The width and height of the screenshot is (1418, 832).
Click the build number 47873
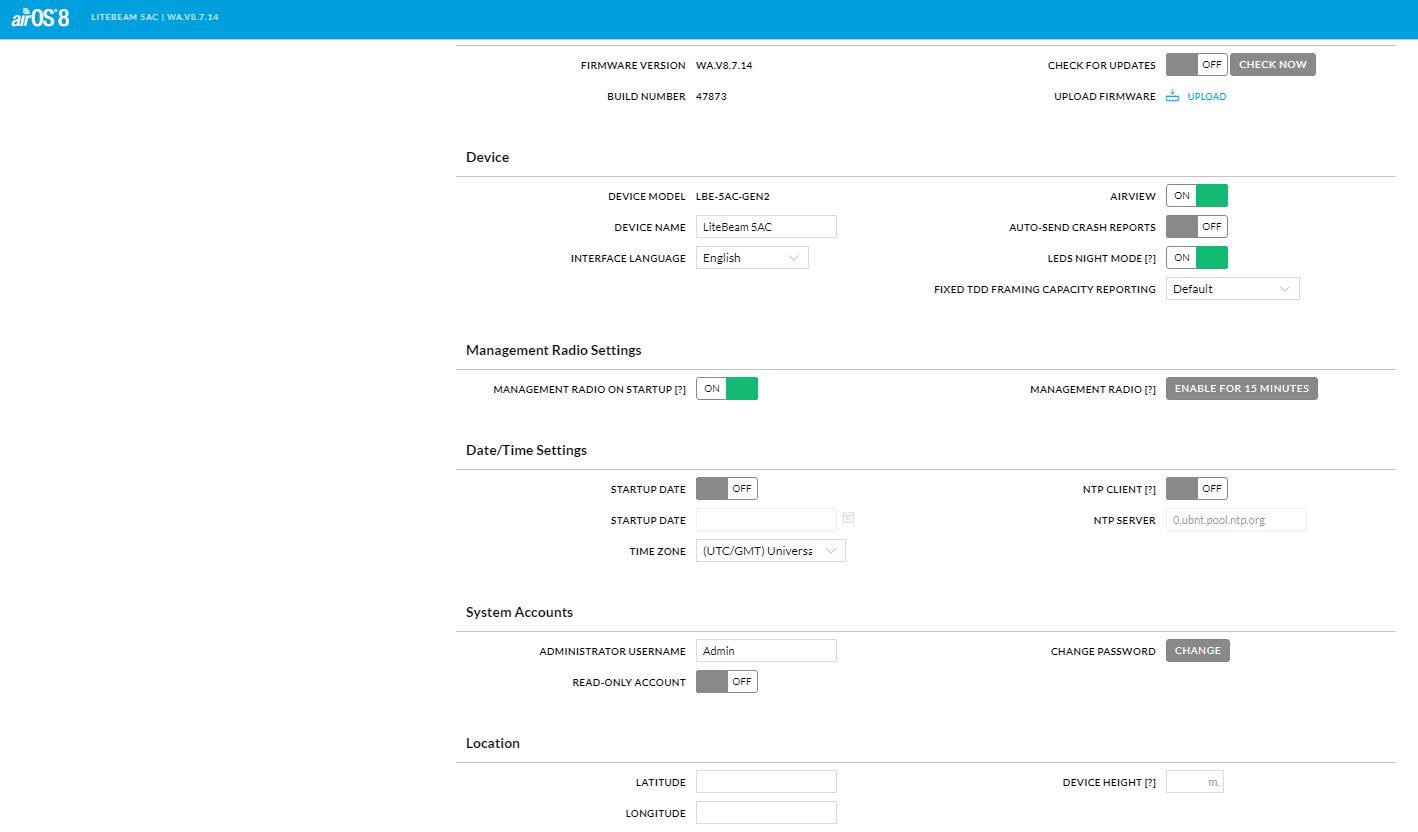click(711, 97)
